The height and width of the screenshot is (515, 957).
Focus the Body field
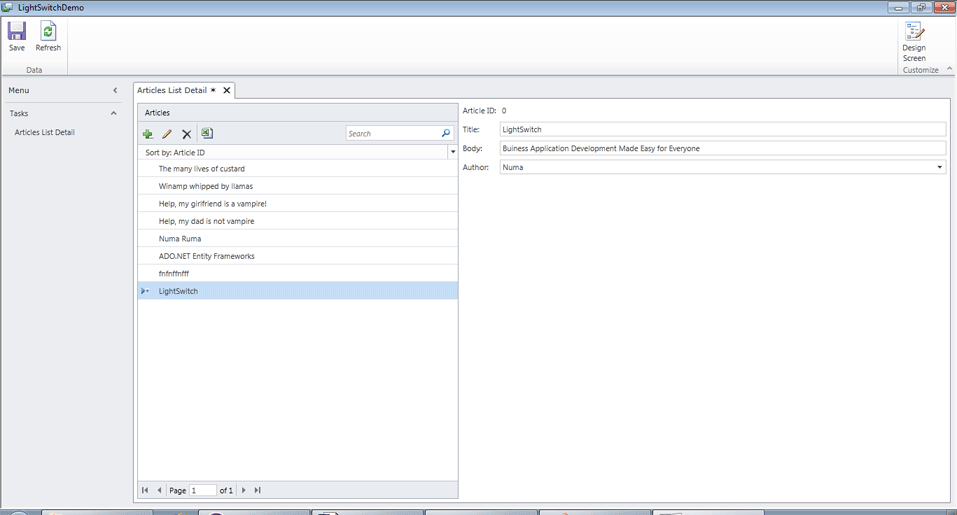(x=723, y=148)
